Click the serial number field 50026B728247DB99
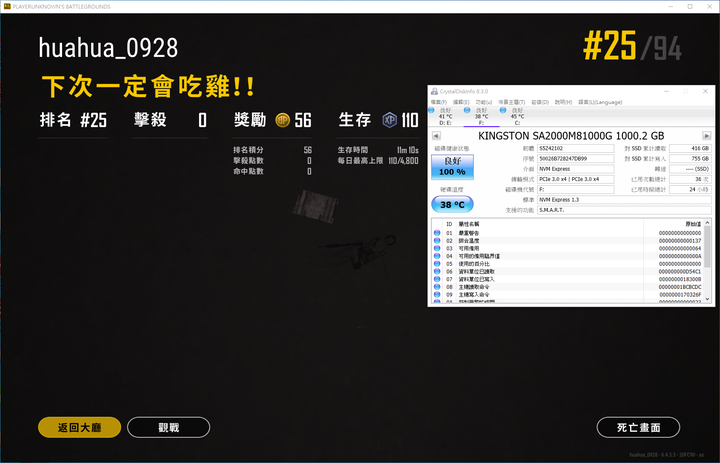The width and height of the screenshot is (720, 463). click(575, 158)
